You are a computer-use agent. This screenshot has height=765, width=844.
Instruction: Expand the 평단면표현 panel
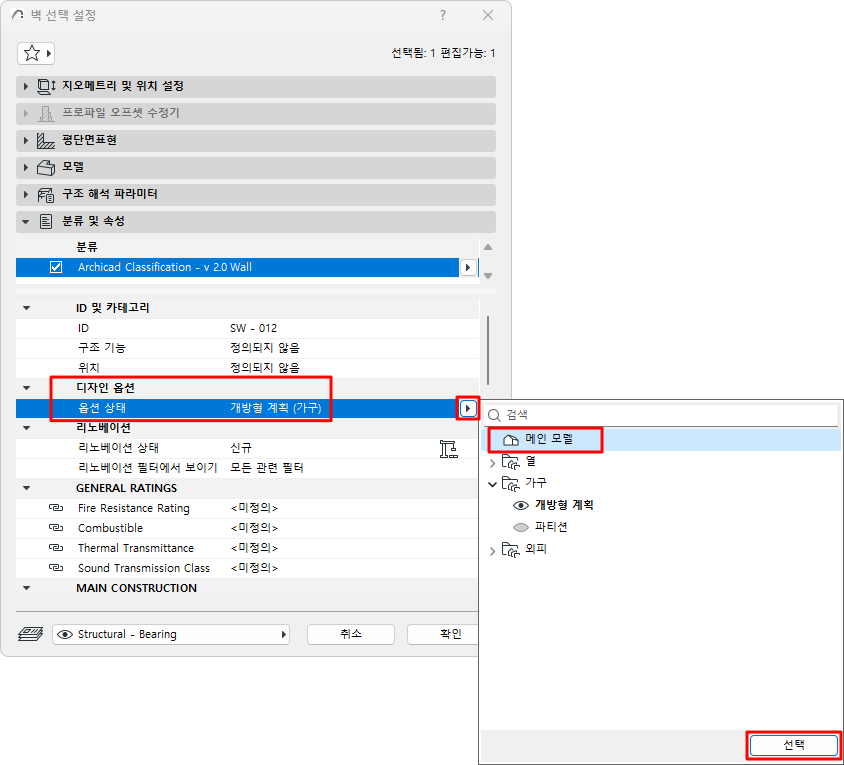pyautogui.click(x=25, y=141)
